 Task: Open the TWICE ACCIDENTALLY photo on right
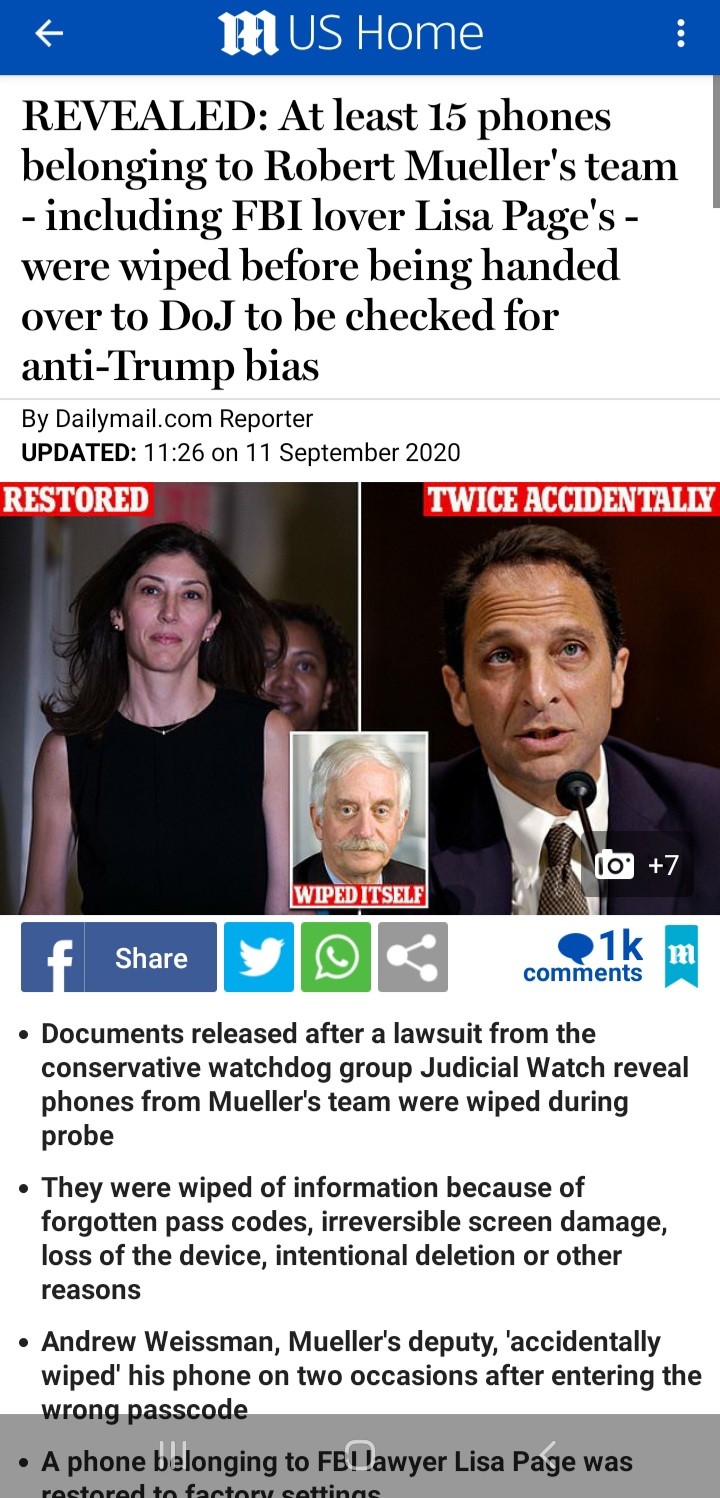pos(540,698)
